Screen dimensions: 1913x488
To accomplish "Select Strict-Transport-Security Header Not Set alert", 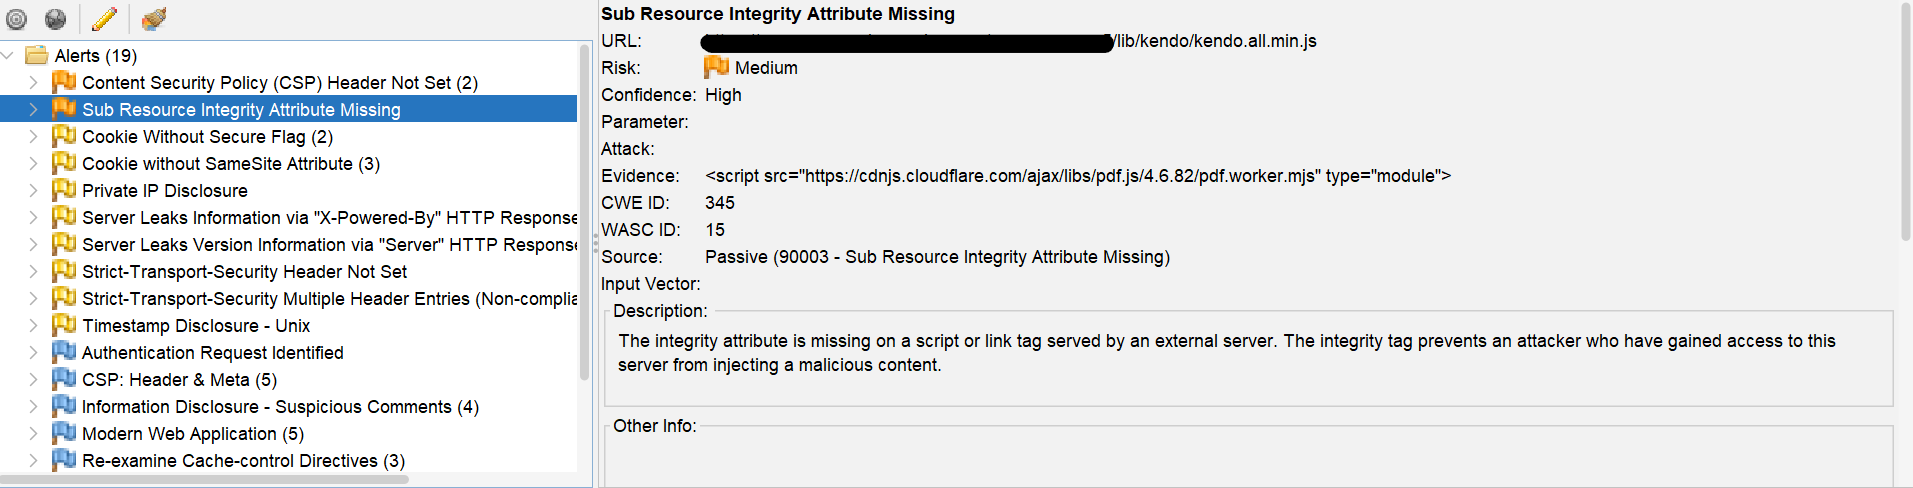I will click(244, 272).
